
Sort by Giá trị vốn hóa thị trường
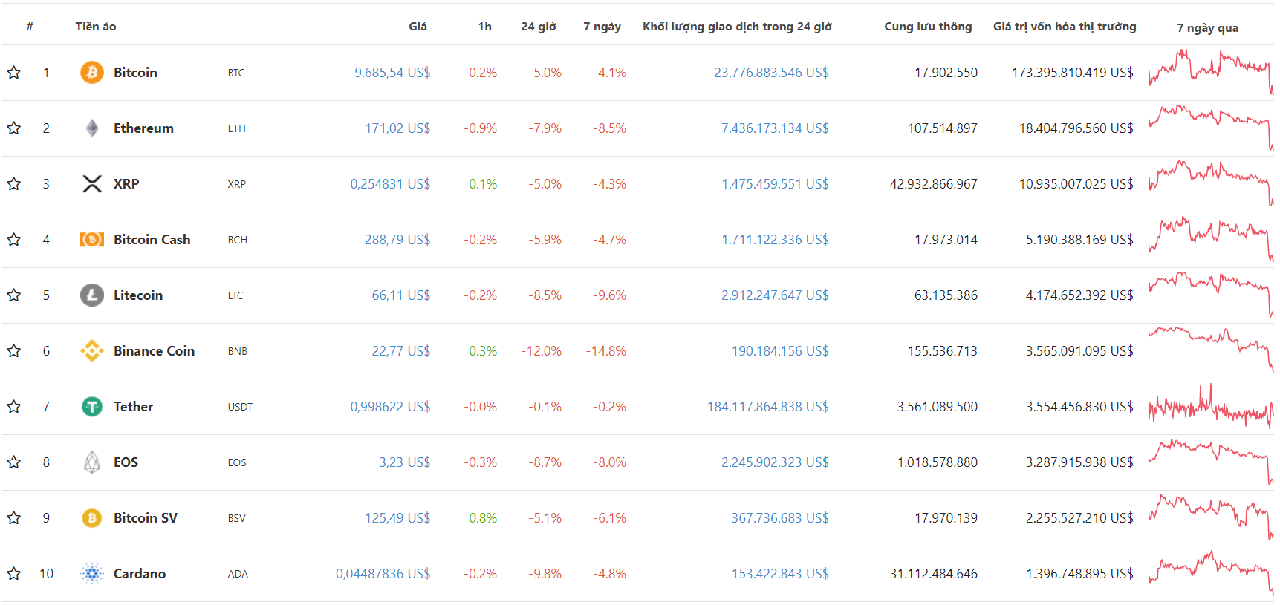click(1064, 27)
